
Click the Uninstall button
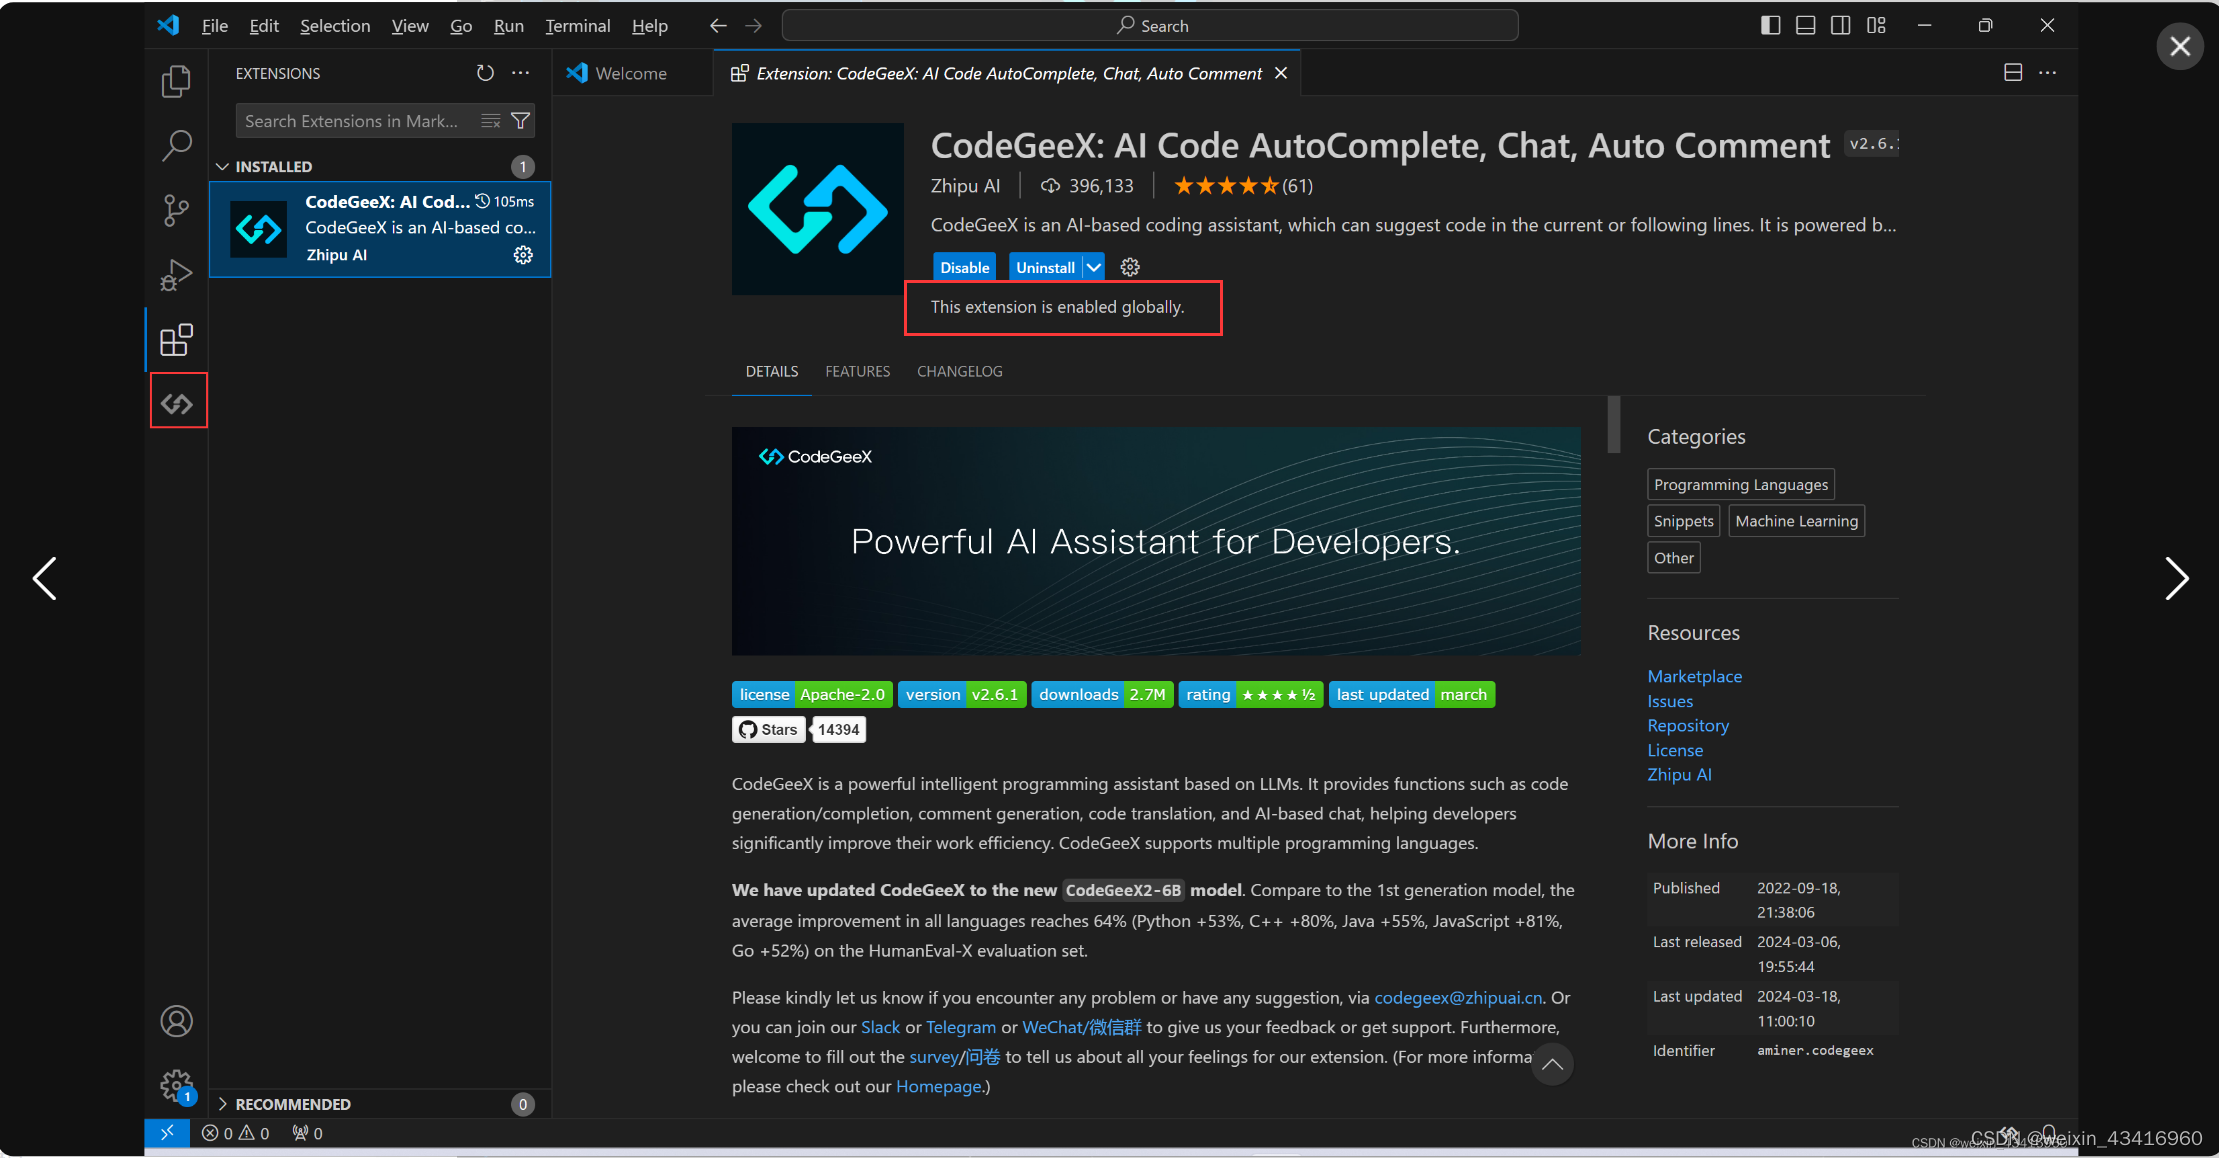click(1045, 267)
